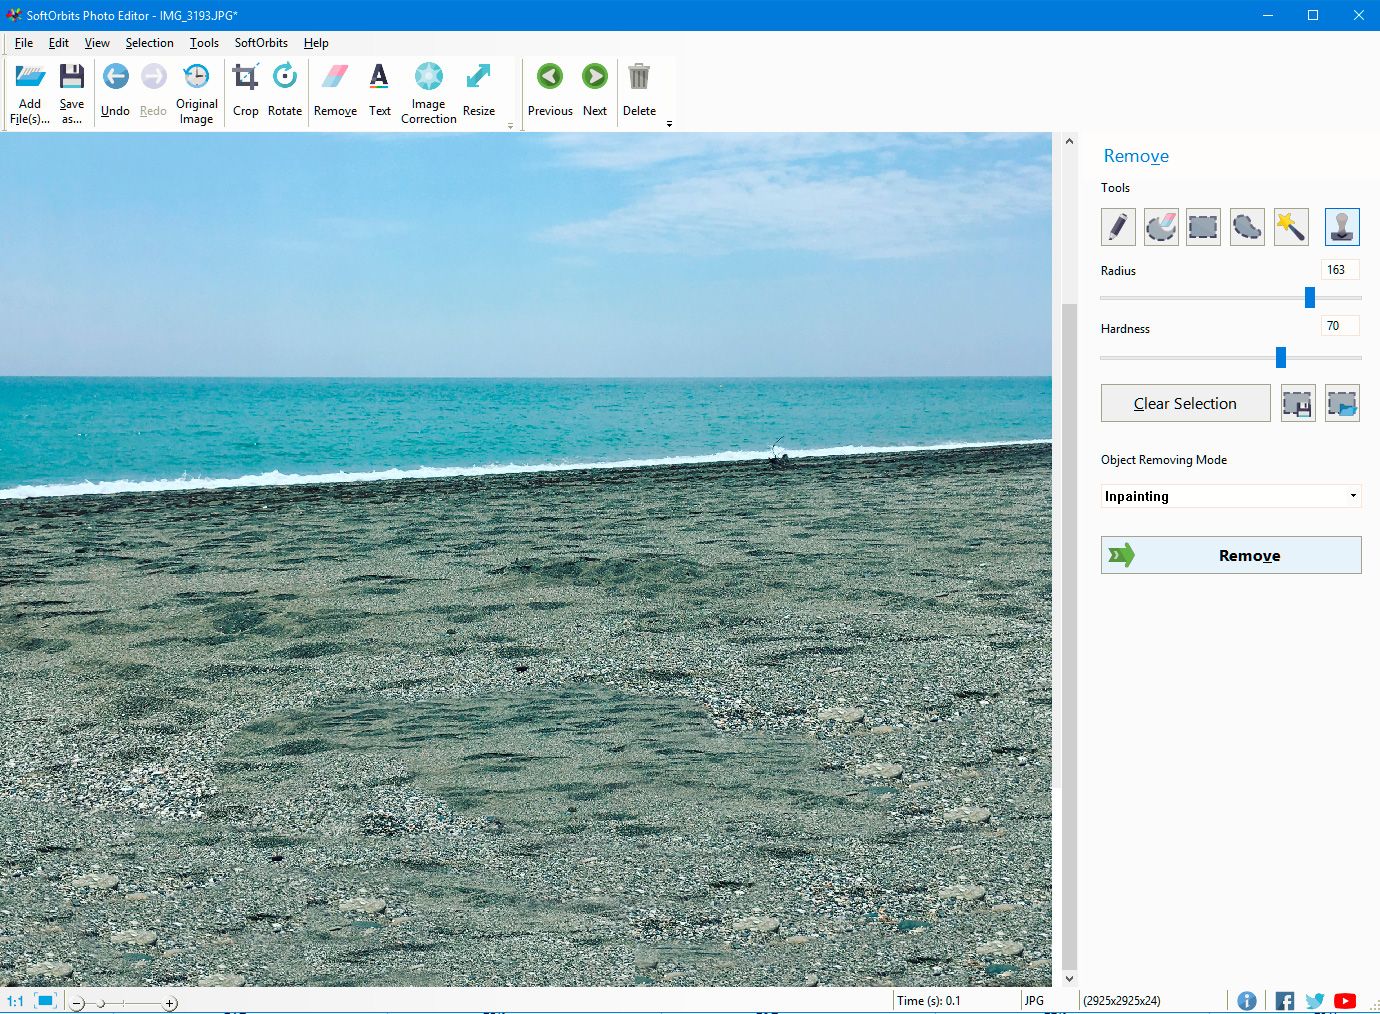
Task: Click the Clear Selection button
Action: click(1185, 404)
